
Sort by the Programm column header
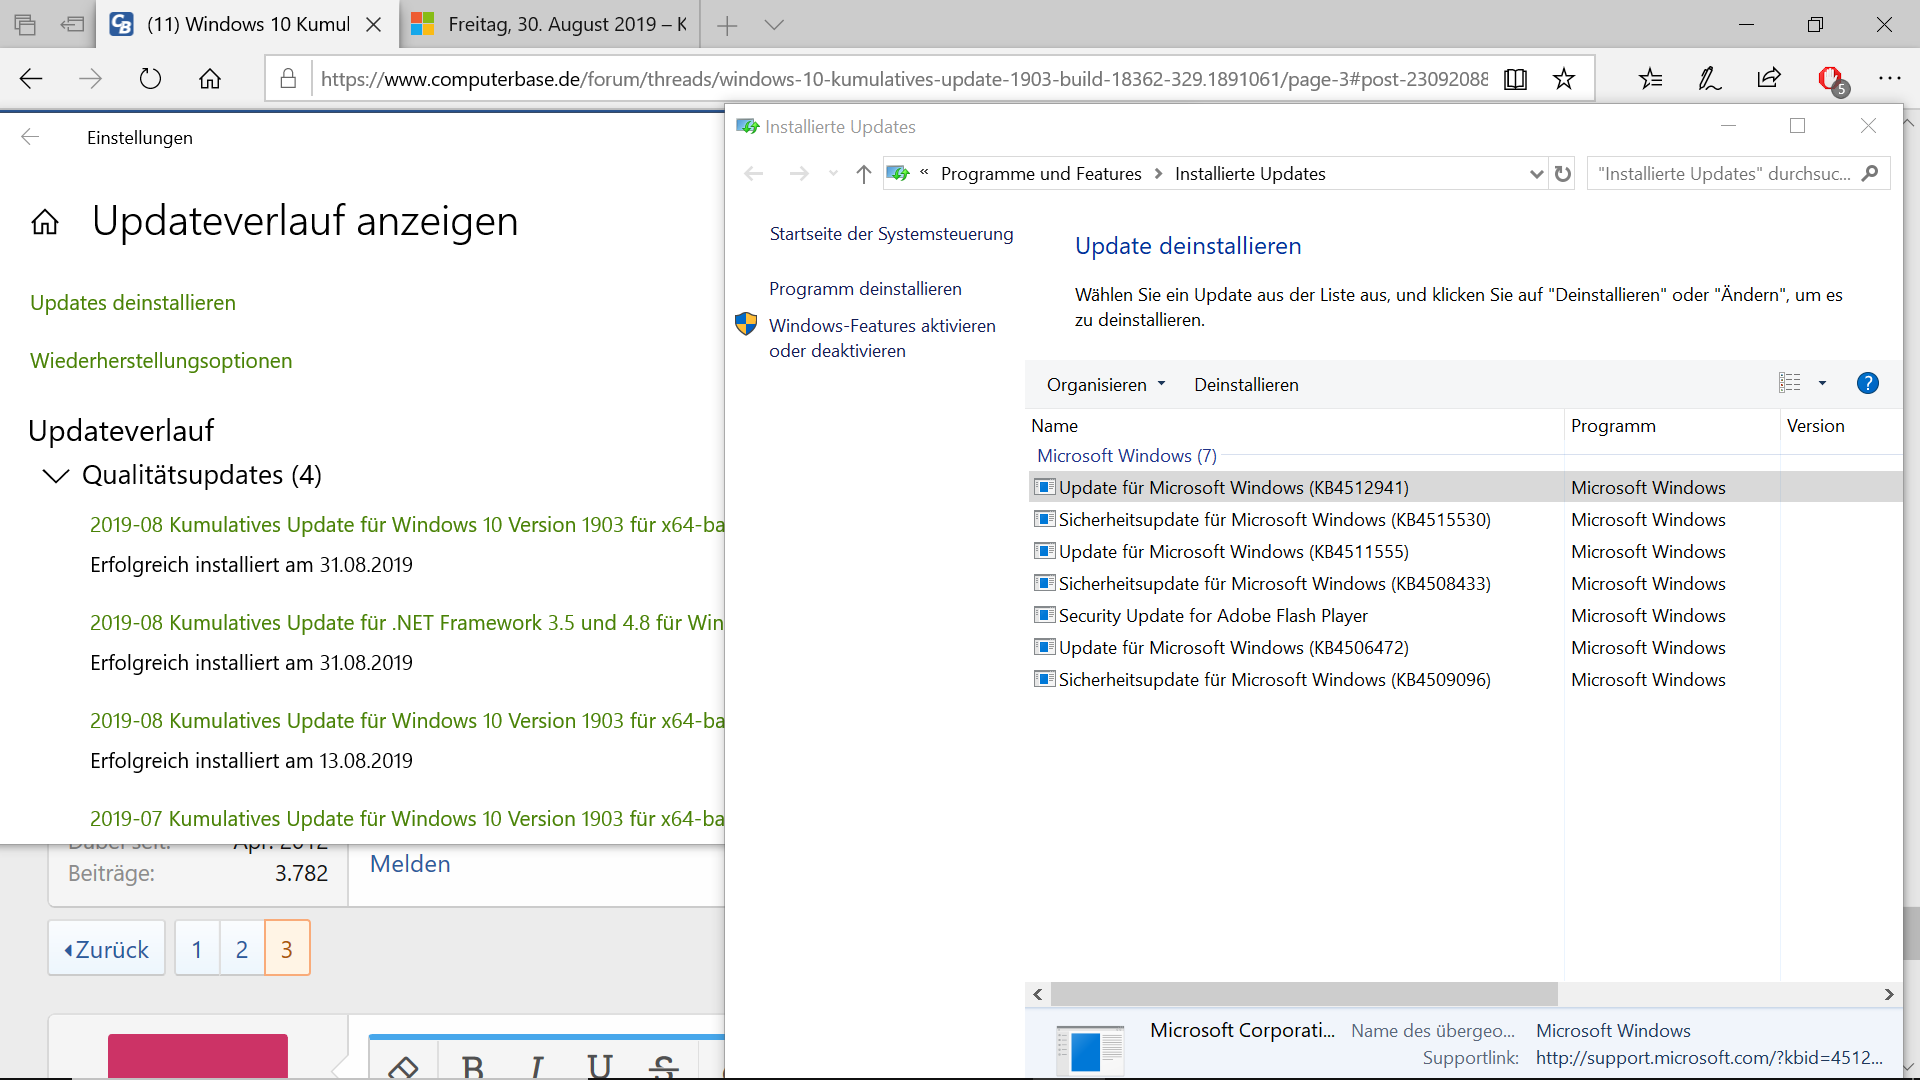pos(1672,426)
